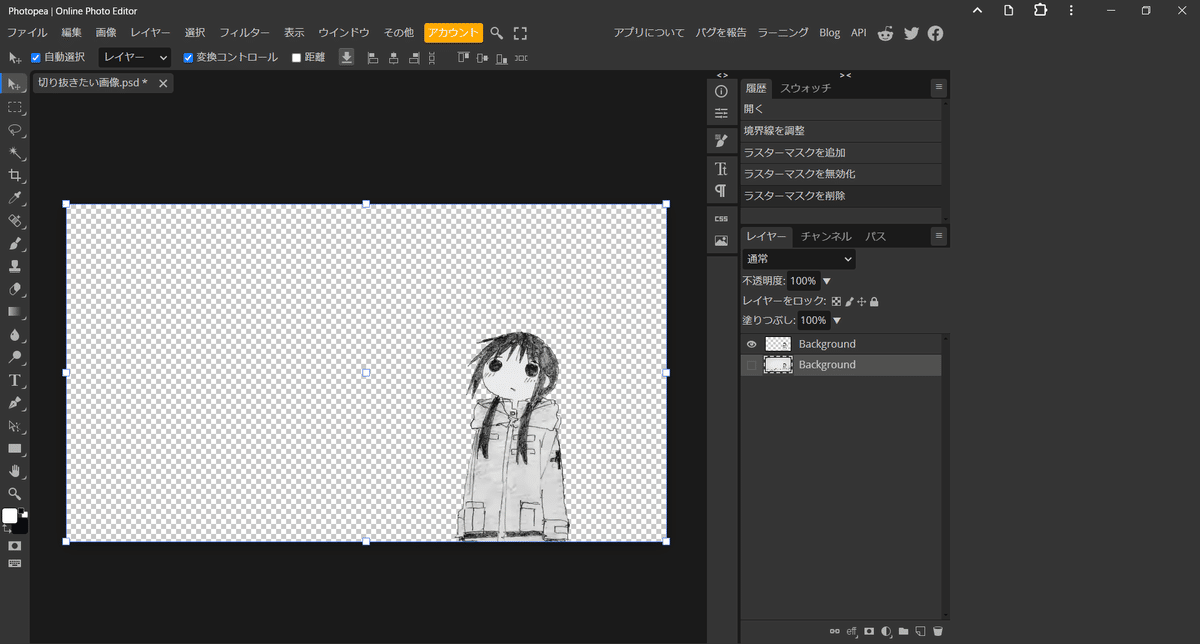Viewport: 1200px width, 644px height.
Task: Uncheck the 自動選択 checkbox
Action: [x=36, y=58]
